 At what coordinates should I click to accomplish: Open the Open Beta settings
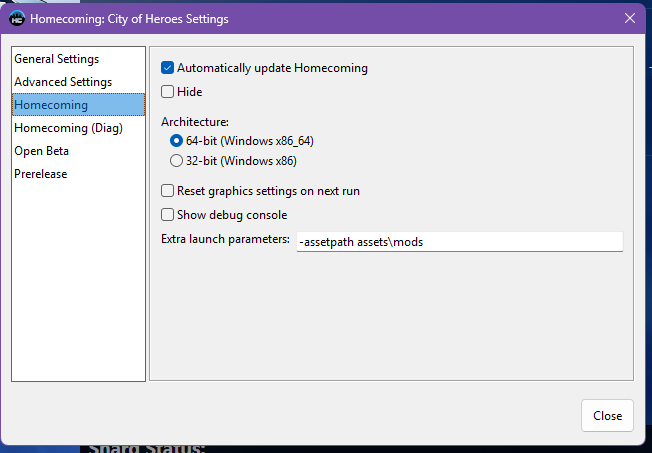[41, 151]
